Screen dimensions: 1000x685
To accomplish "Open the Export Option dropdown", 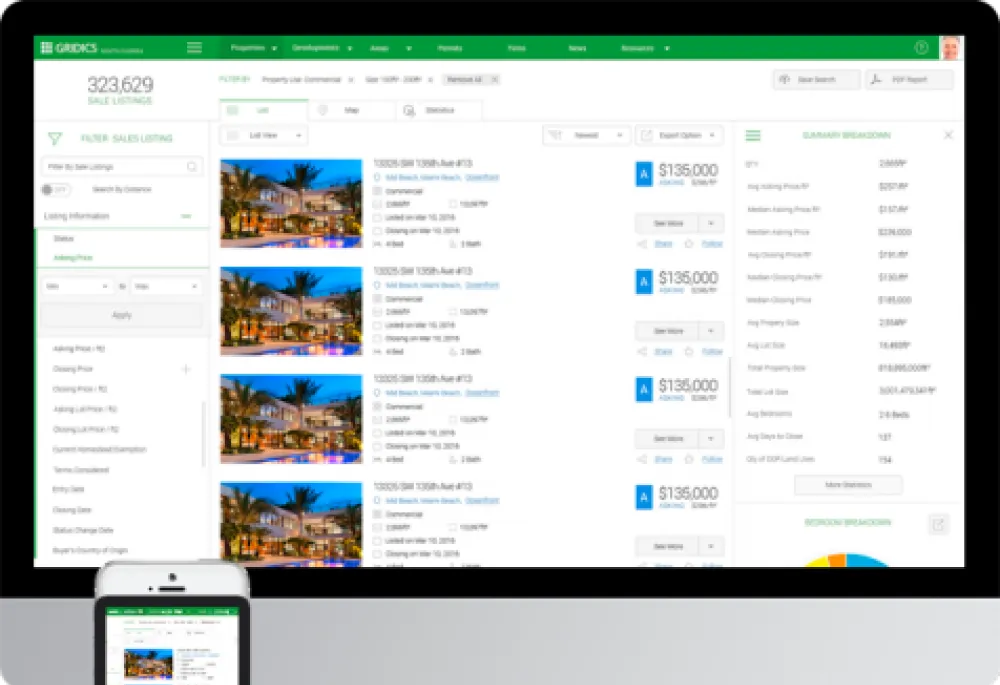I will pos(679,135).
